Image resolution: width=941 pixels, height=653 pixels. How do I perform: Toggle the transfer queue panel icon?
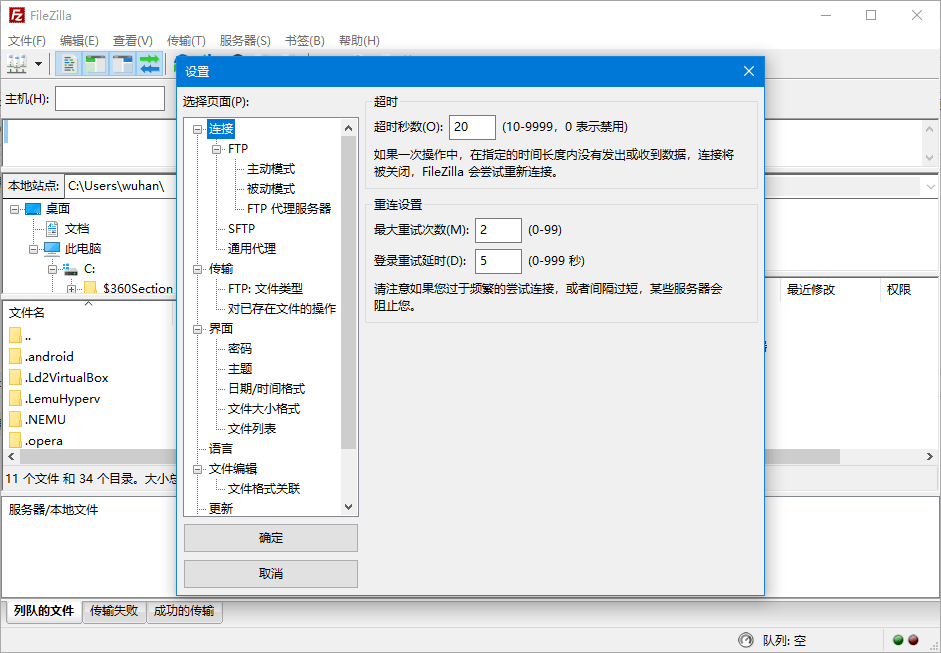pos(147,63)
